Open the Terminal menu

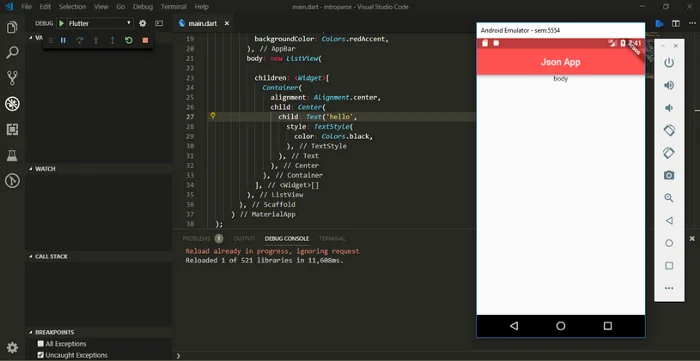pyautogui.click(x=174, y=7)
